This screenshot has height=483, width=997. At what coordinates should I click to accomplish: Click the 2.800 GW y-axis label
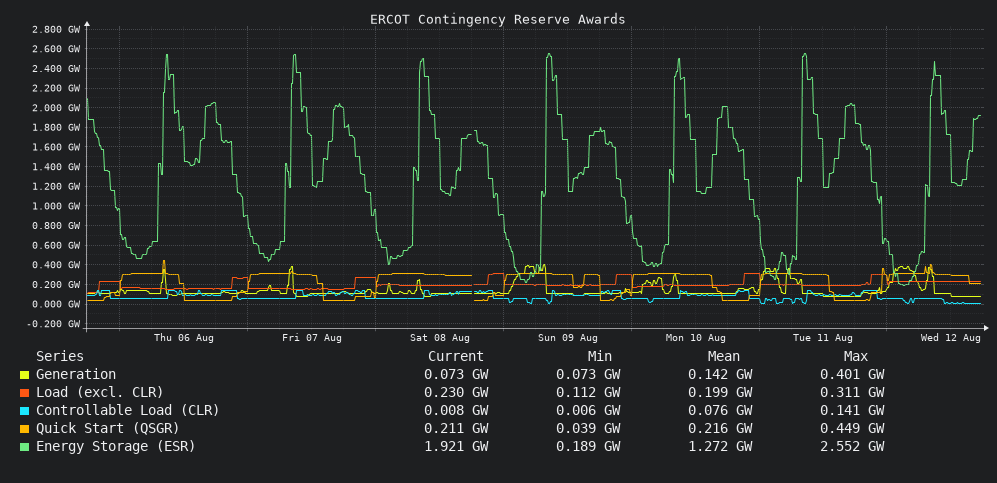55,29
